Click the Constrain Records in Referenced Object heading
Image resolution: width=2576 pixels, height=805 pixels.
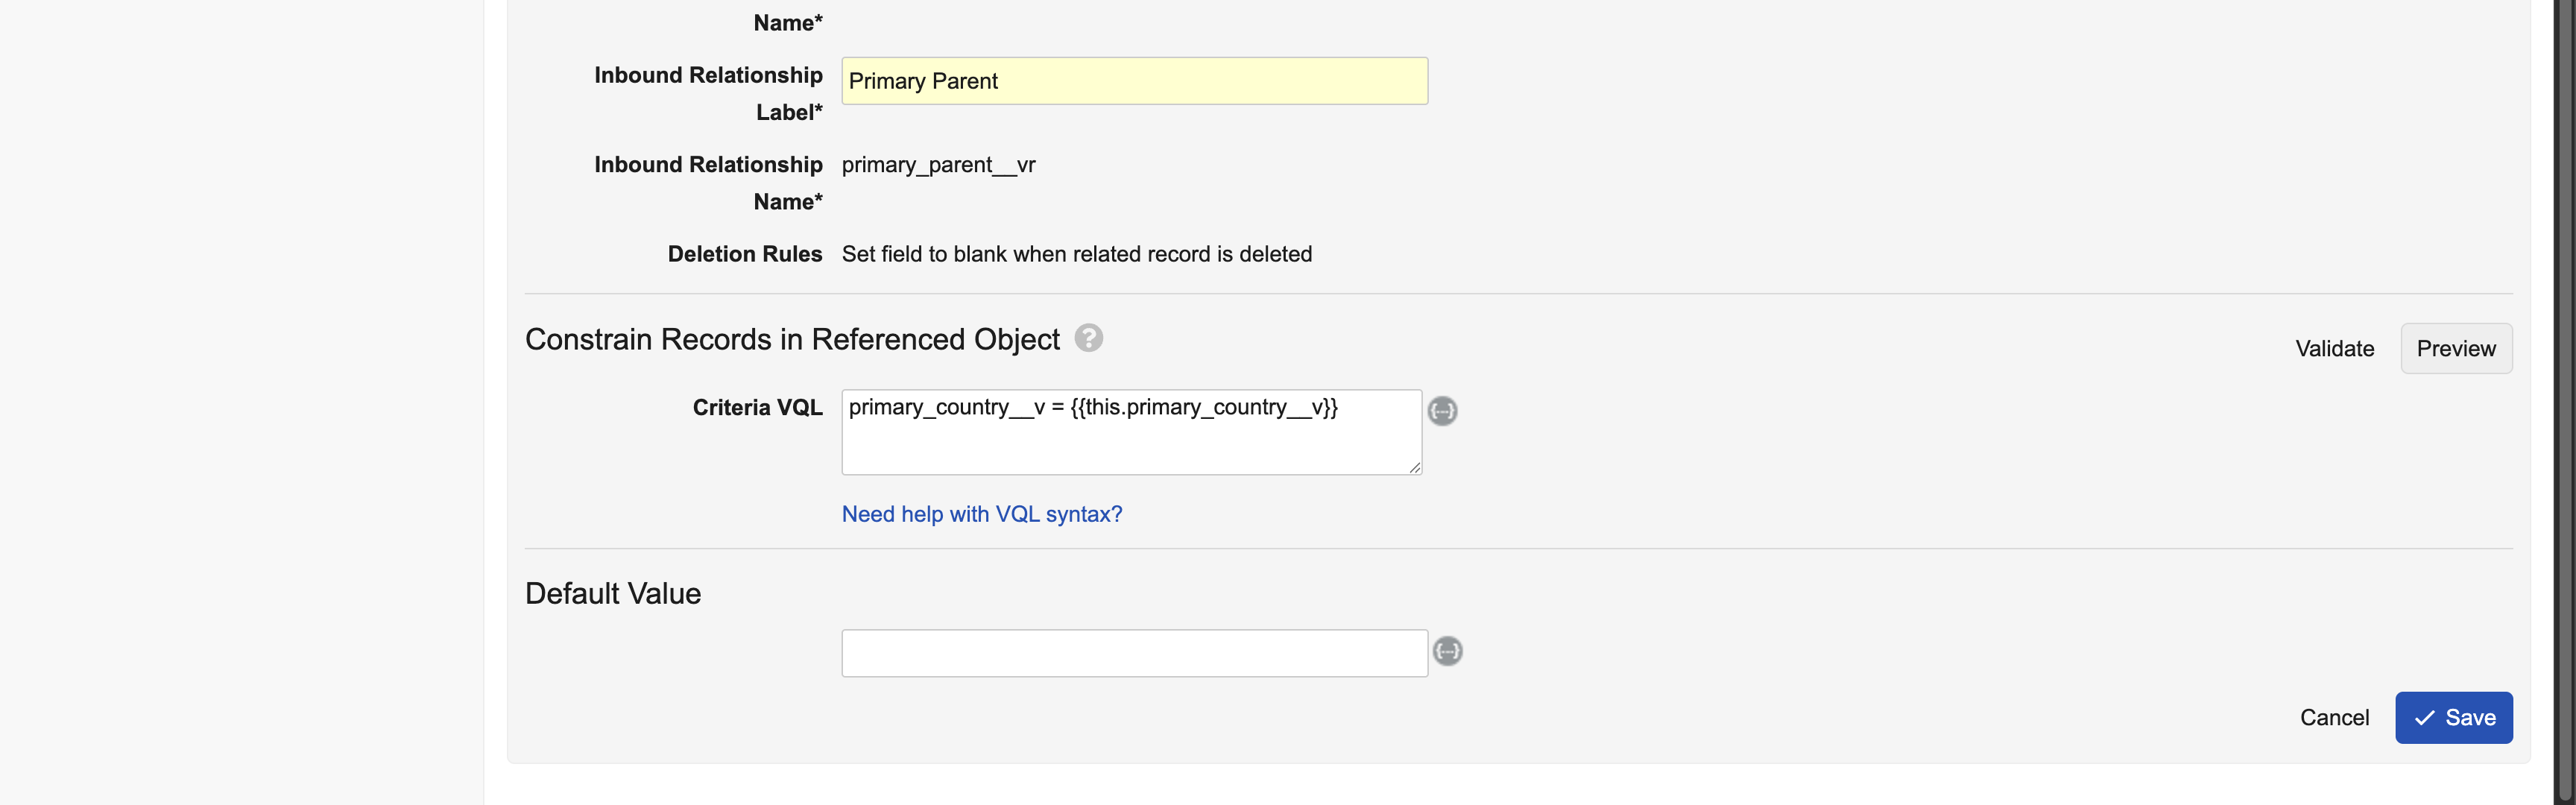(x=791, y=339)
